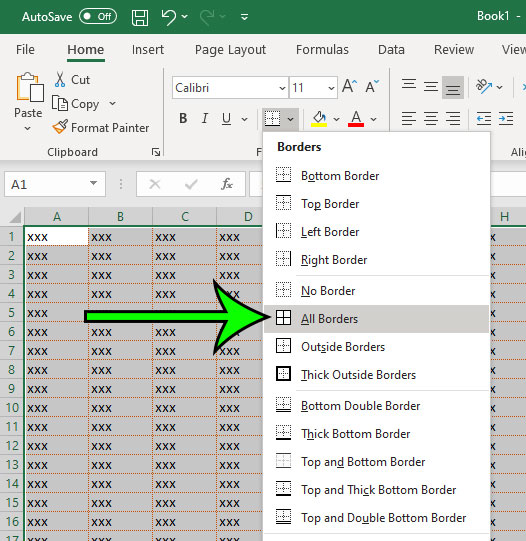Choose Top Border option
The height and width of the screenshot is (541, 526).
coord(377,204)
